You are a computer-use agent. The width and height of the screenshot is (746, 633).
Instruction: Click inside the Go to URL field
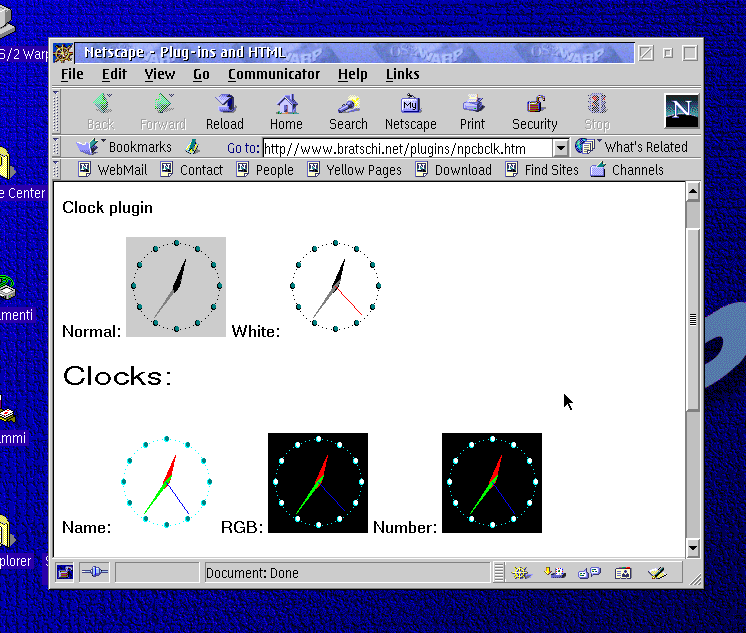[405, 149]
